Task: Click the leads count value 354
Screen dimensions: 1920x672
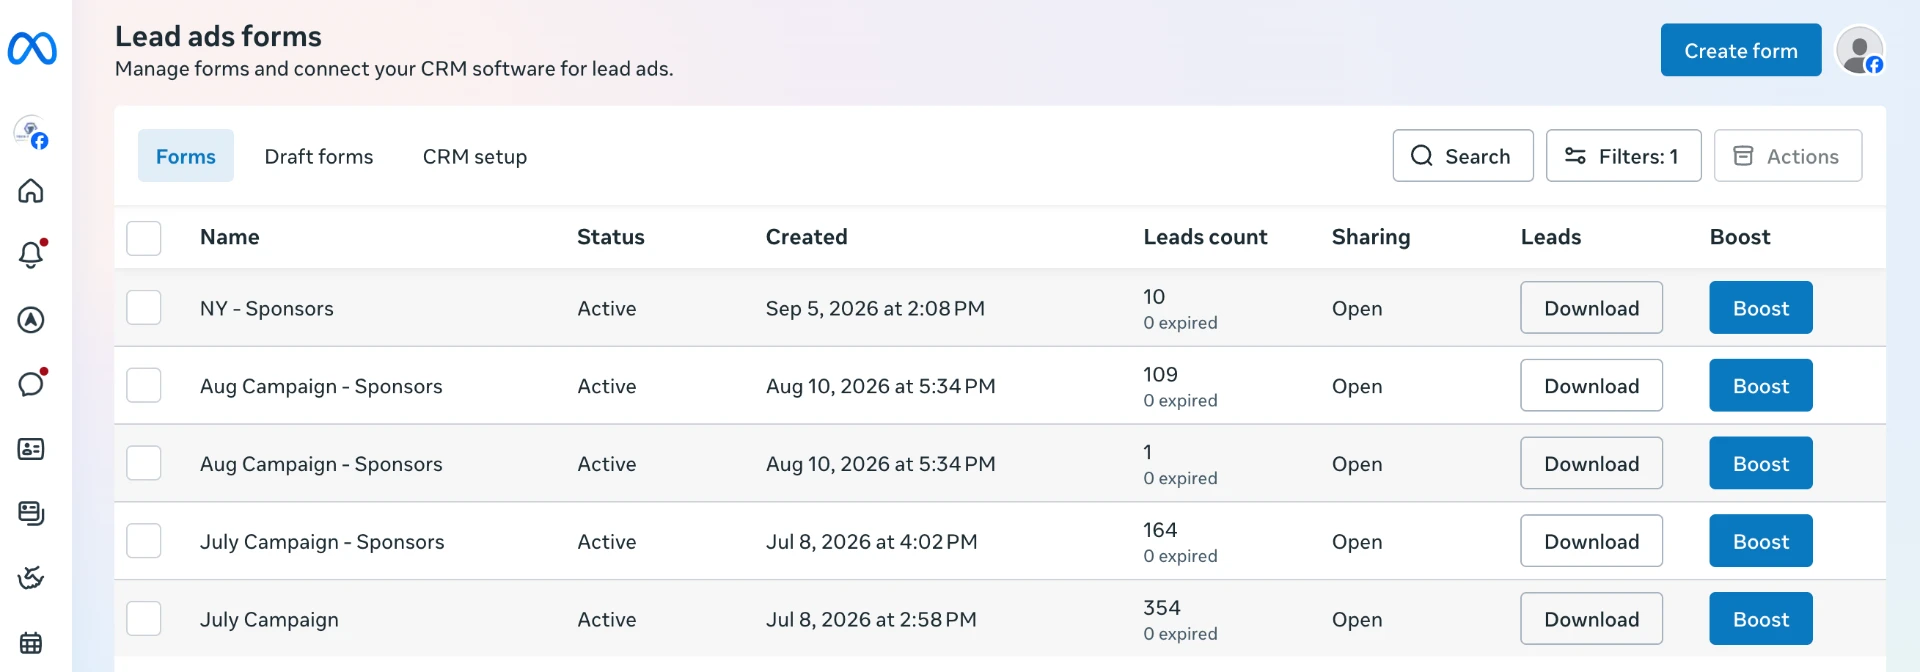Action: pyautogui.click(x=1162, y=608)
